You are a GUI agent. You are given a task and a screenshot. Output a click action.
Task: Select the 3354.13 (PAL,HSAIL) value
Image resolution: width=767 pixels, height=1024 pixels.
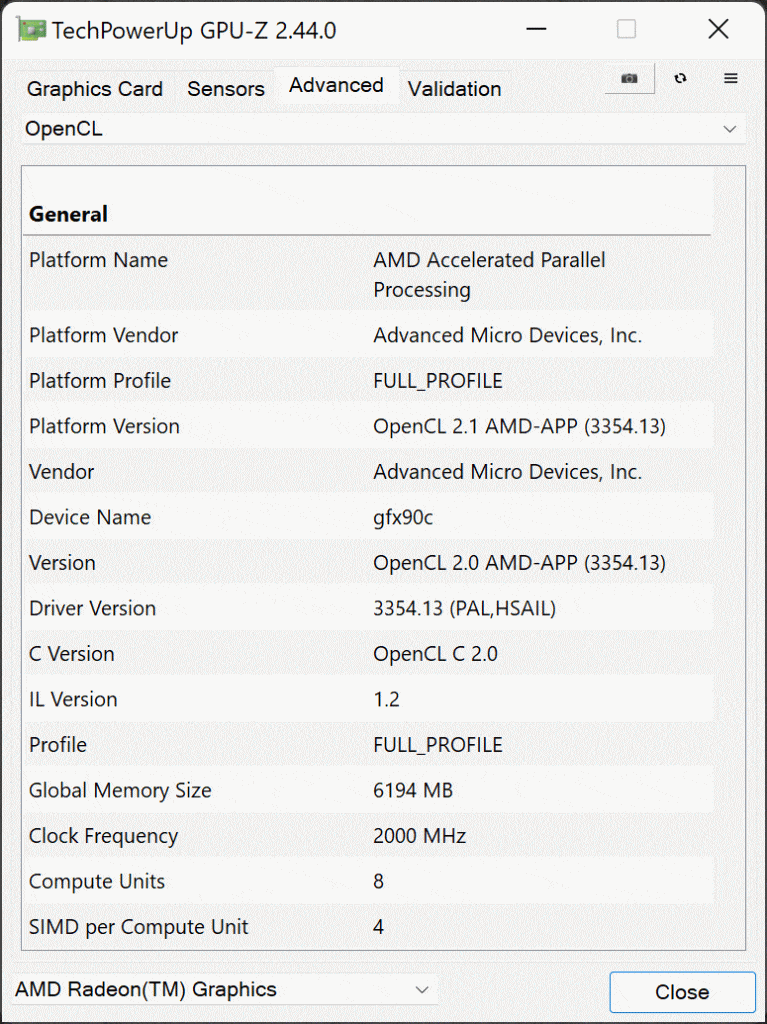pos(465,609)
